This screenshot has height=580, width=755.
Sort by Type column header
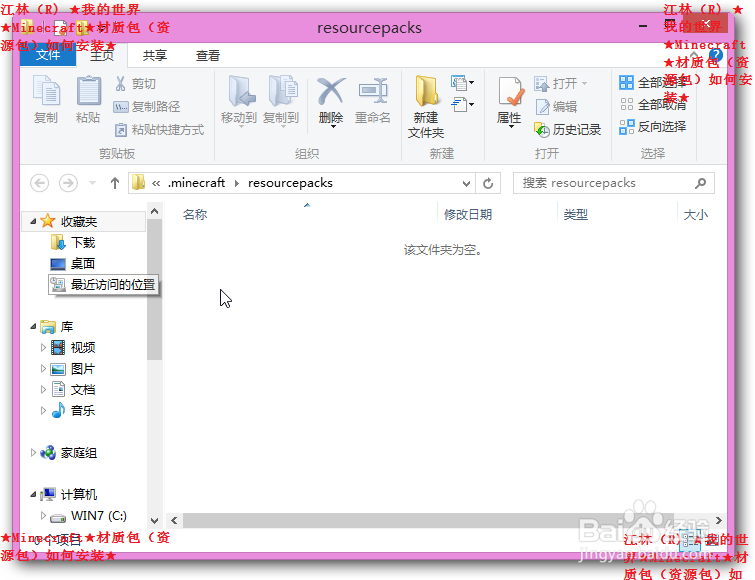(575, 215)
